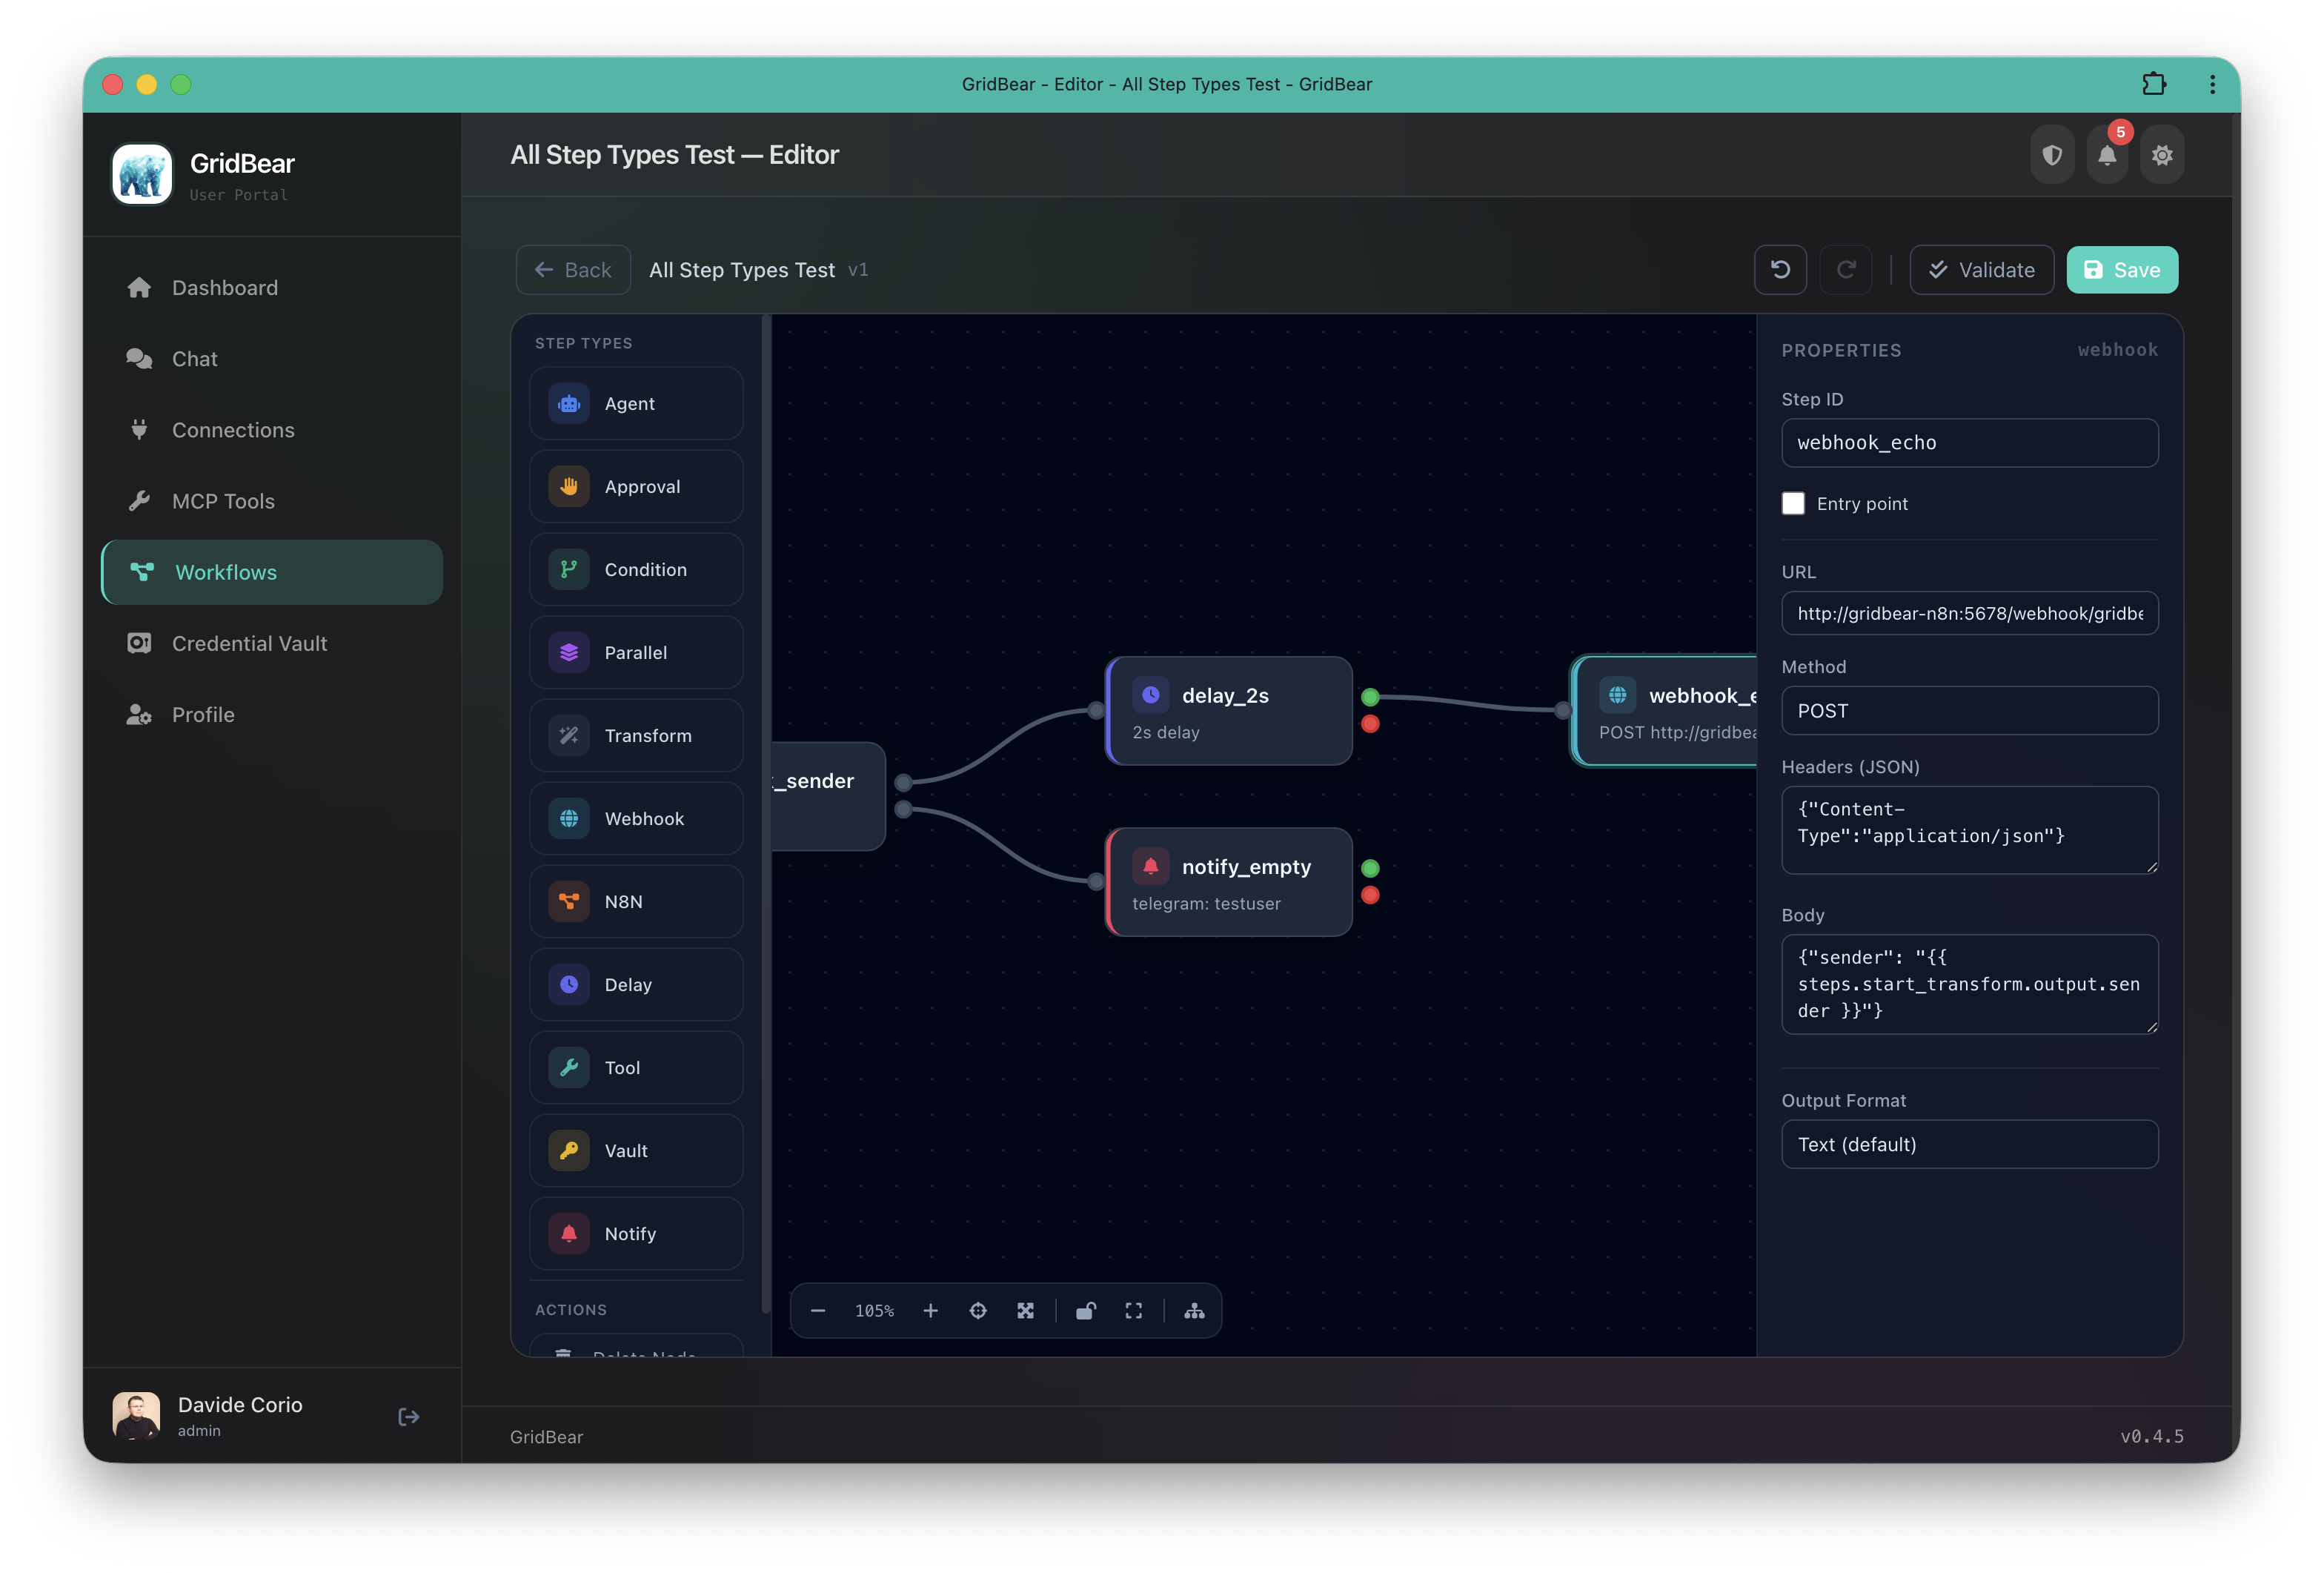Image resolution: width=2324 pixels, height=1573 pixels.
Task: Open the Output Format dropdown
Action: pos(1969,1144)
